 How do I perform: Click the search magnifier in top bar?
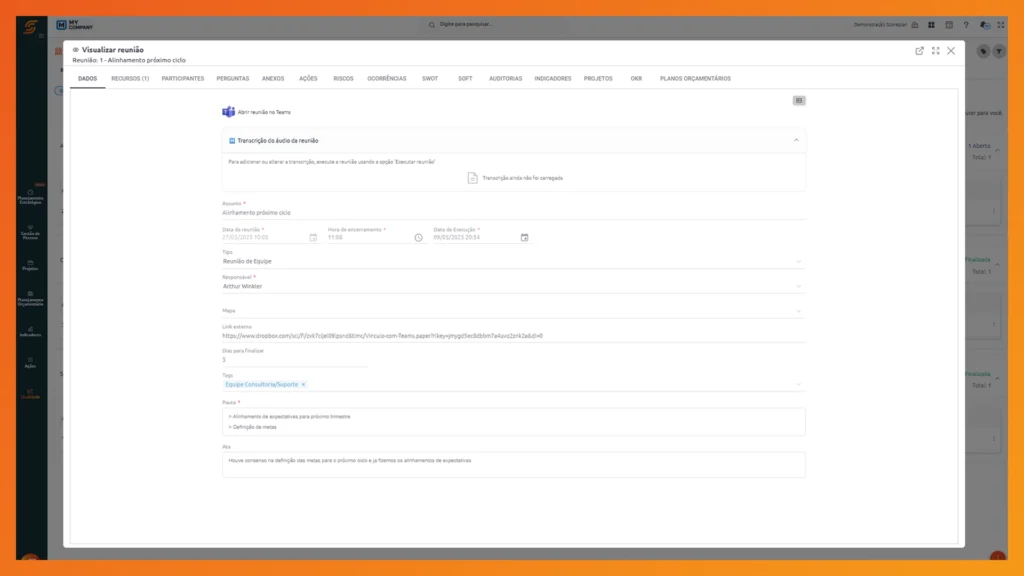pyautogui.click(x=432, y=25)
